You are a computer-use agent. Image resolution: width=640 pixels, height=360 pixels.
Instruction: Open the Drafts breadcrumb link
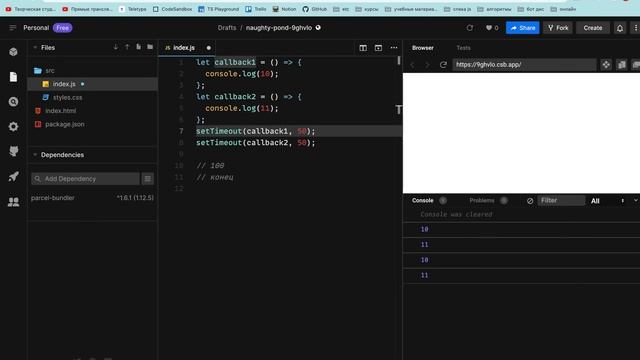click(227, 28)
